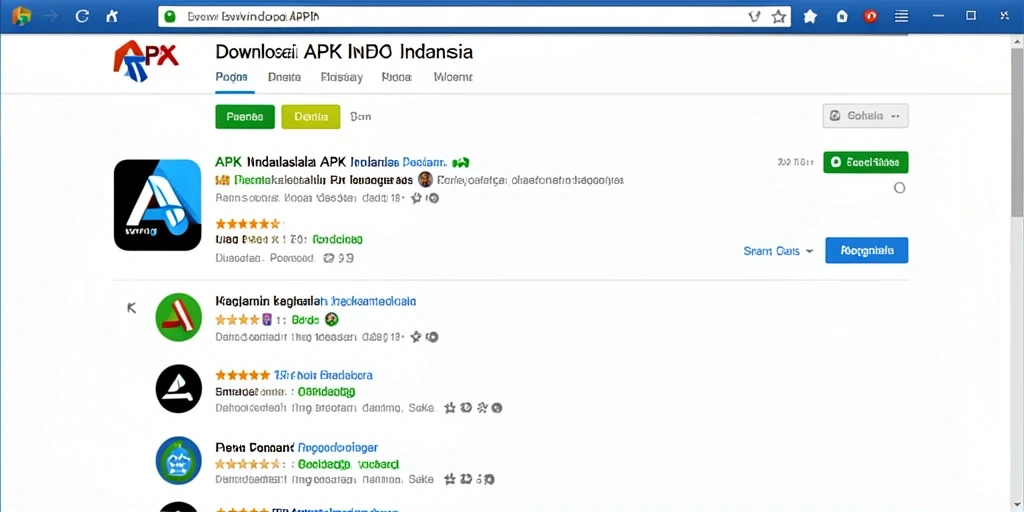The image size is (1024, 512).
Task: Click the star icon after 'Sake' in blue robot app row
Action: pyautogui.click(x=449, y=479)
